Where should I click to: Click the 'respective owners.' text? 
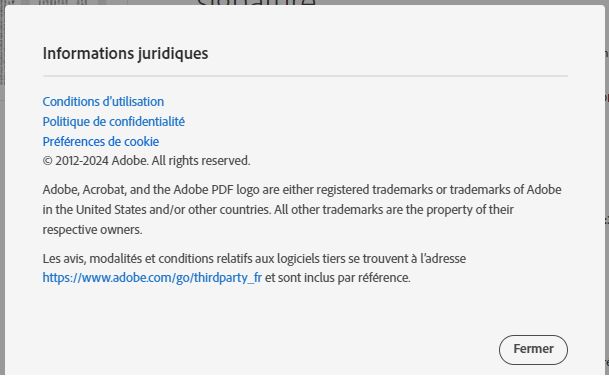(92, 229)
